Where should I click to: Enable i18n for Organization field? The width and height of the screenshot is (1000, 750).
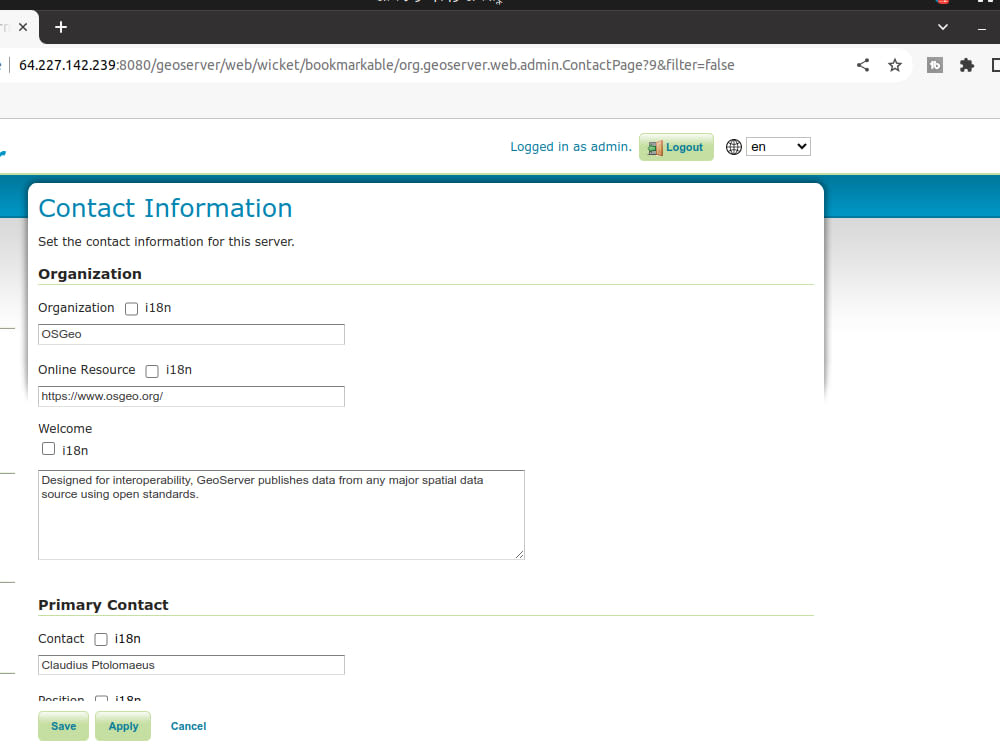click(131, 309)
